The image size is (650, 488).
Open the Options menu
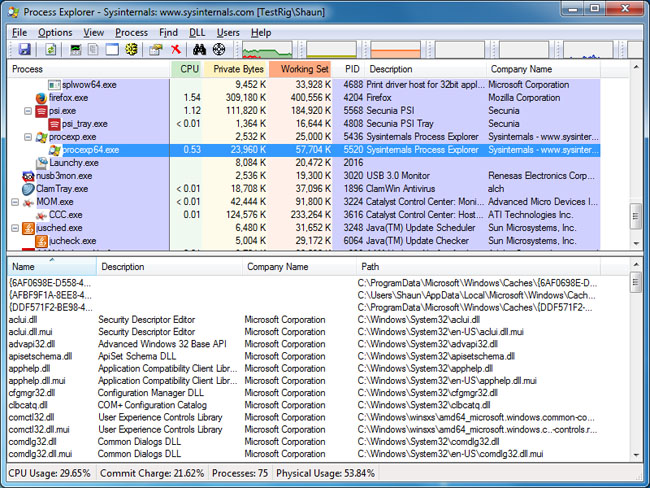[55, 32]
